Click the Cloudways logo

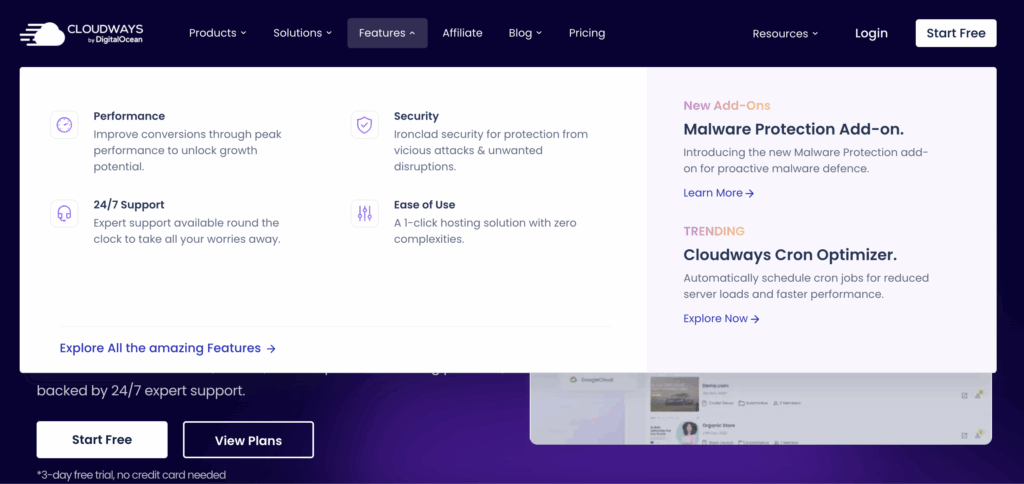coord(82,33)
